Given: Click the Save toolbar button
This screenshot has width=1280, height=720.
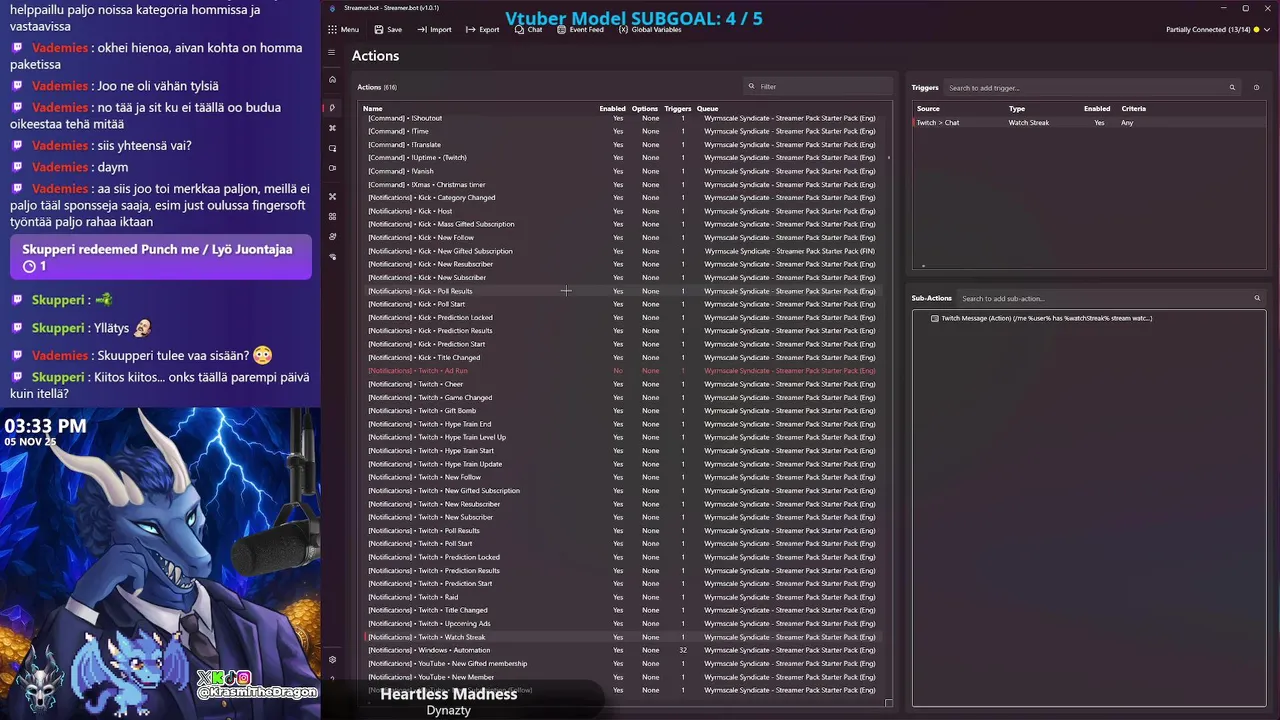Looking at the screenshot, I should tap(388, 30).
